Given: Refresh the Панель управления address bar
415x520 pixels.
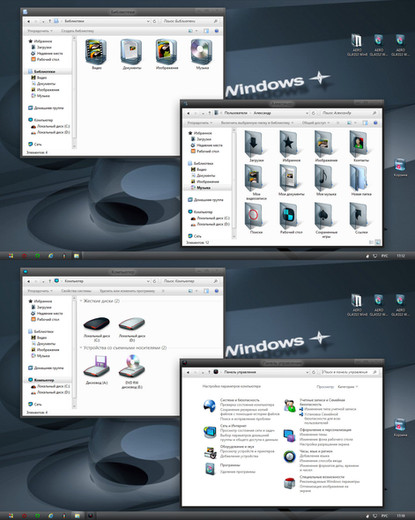Looking at the screenshot, I should [x=313, y=372].
